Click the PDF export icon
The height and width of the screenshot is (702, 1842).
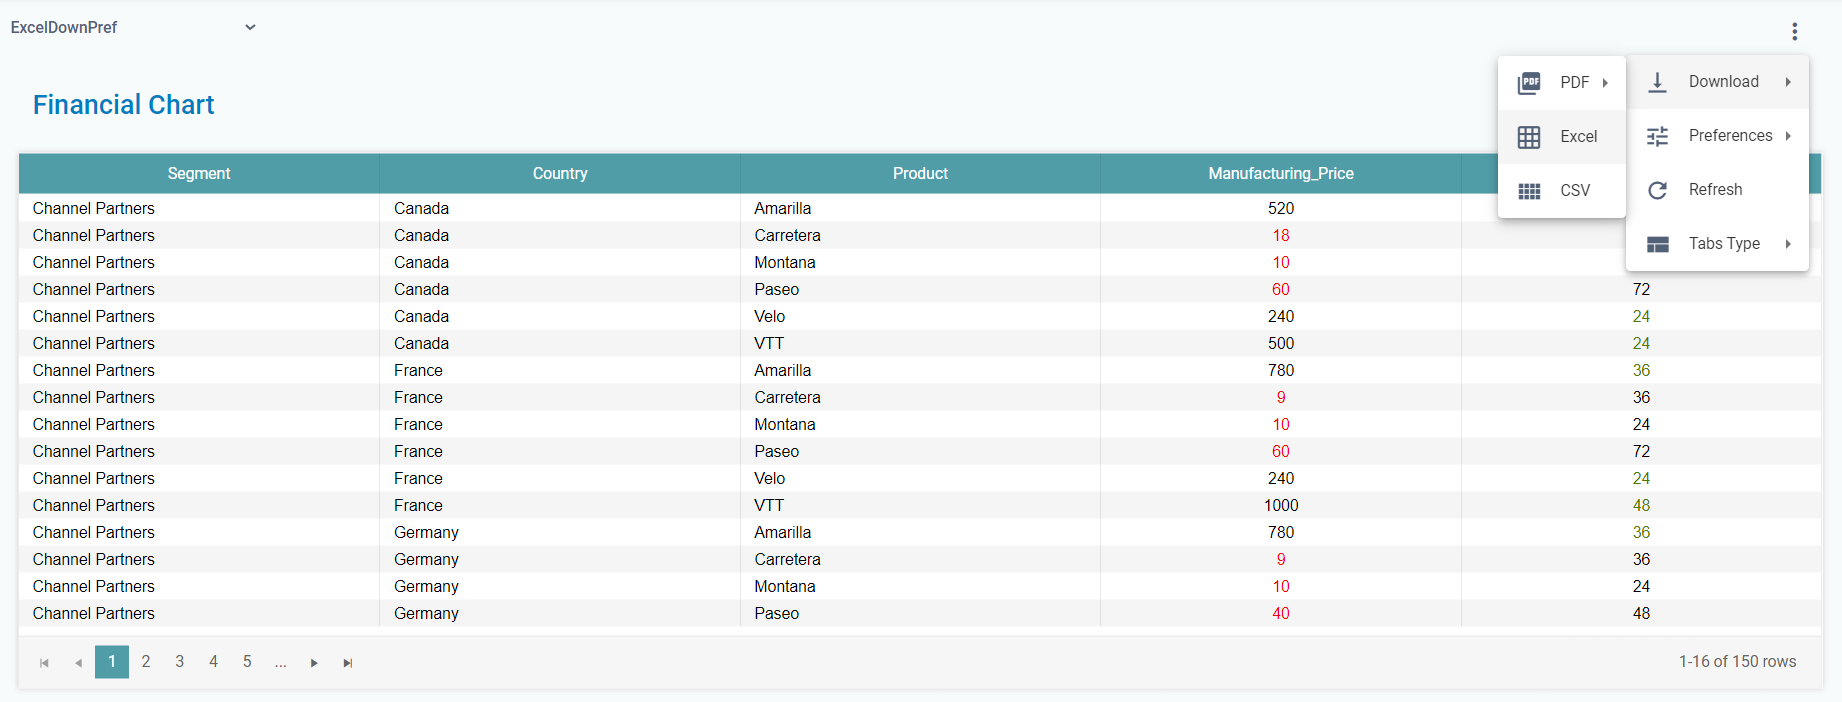click(x=1529, y=83)
